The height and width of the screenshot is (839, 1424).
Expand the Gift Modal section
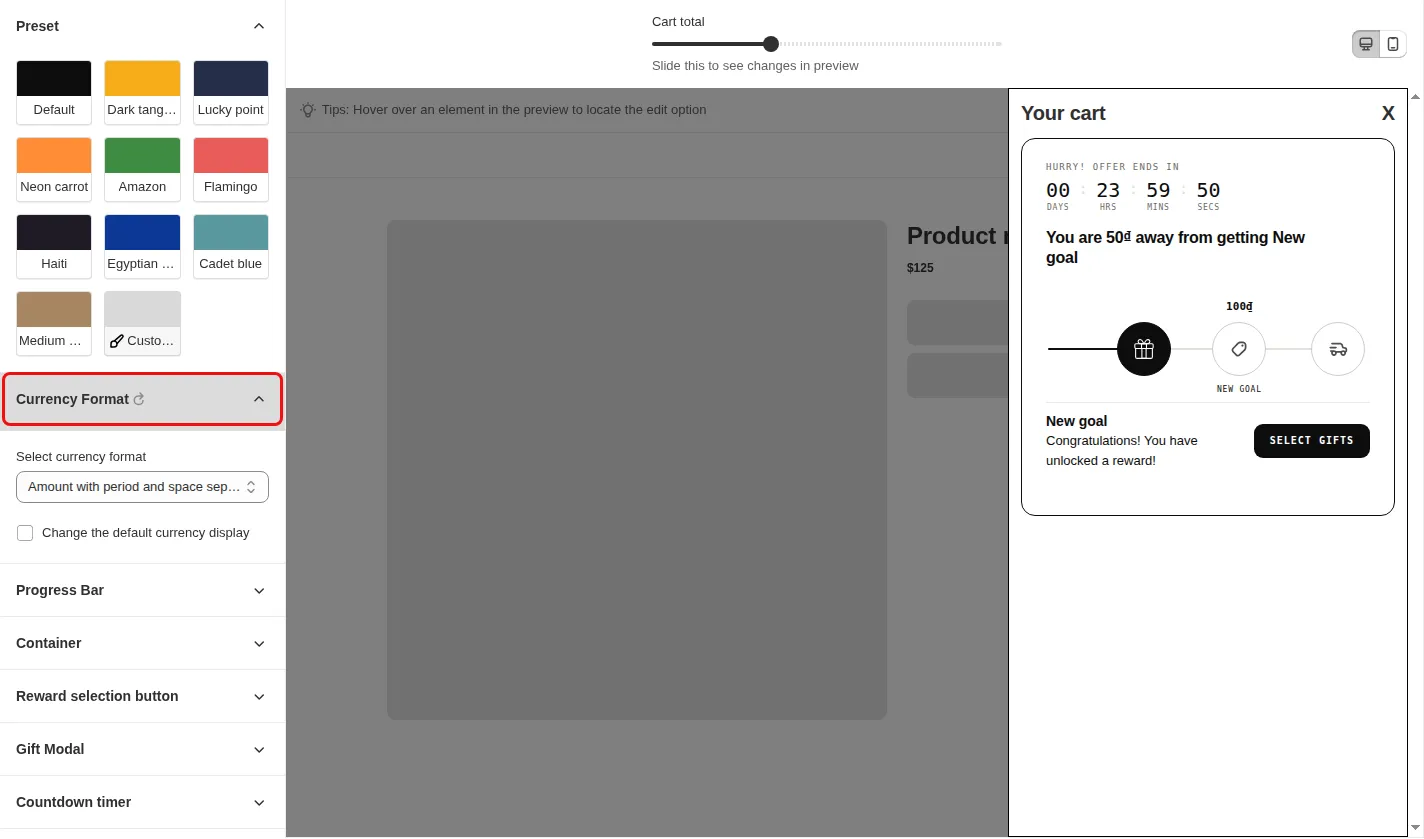pyautogui.click(x=142, y=749)
